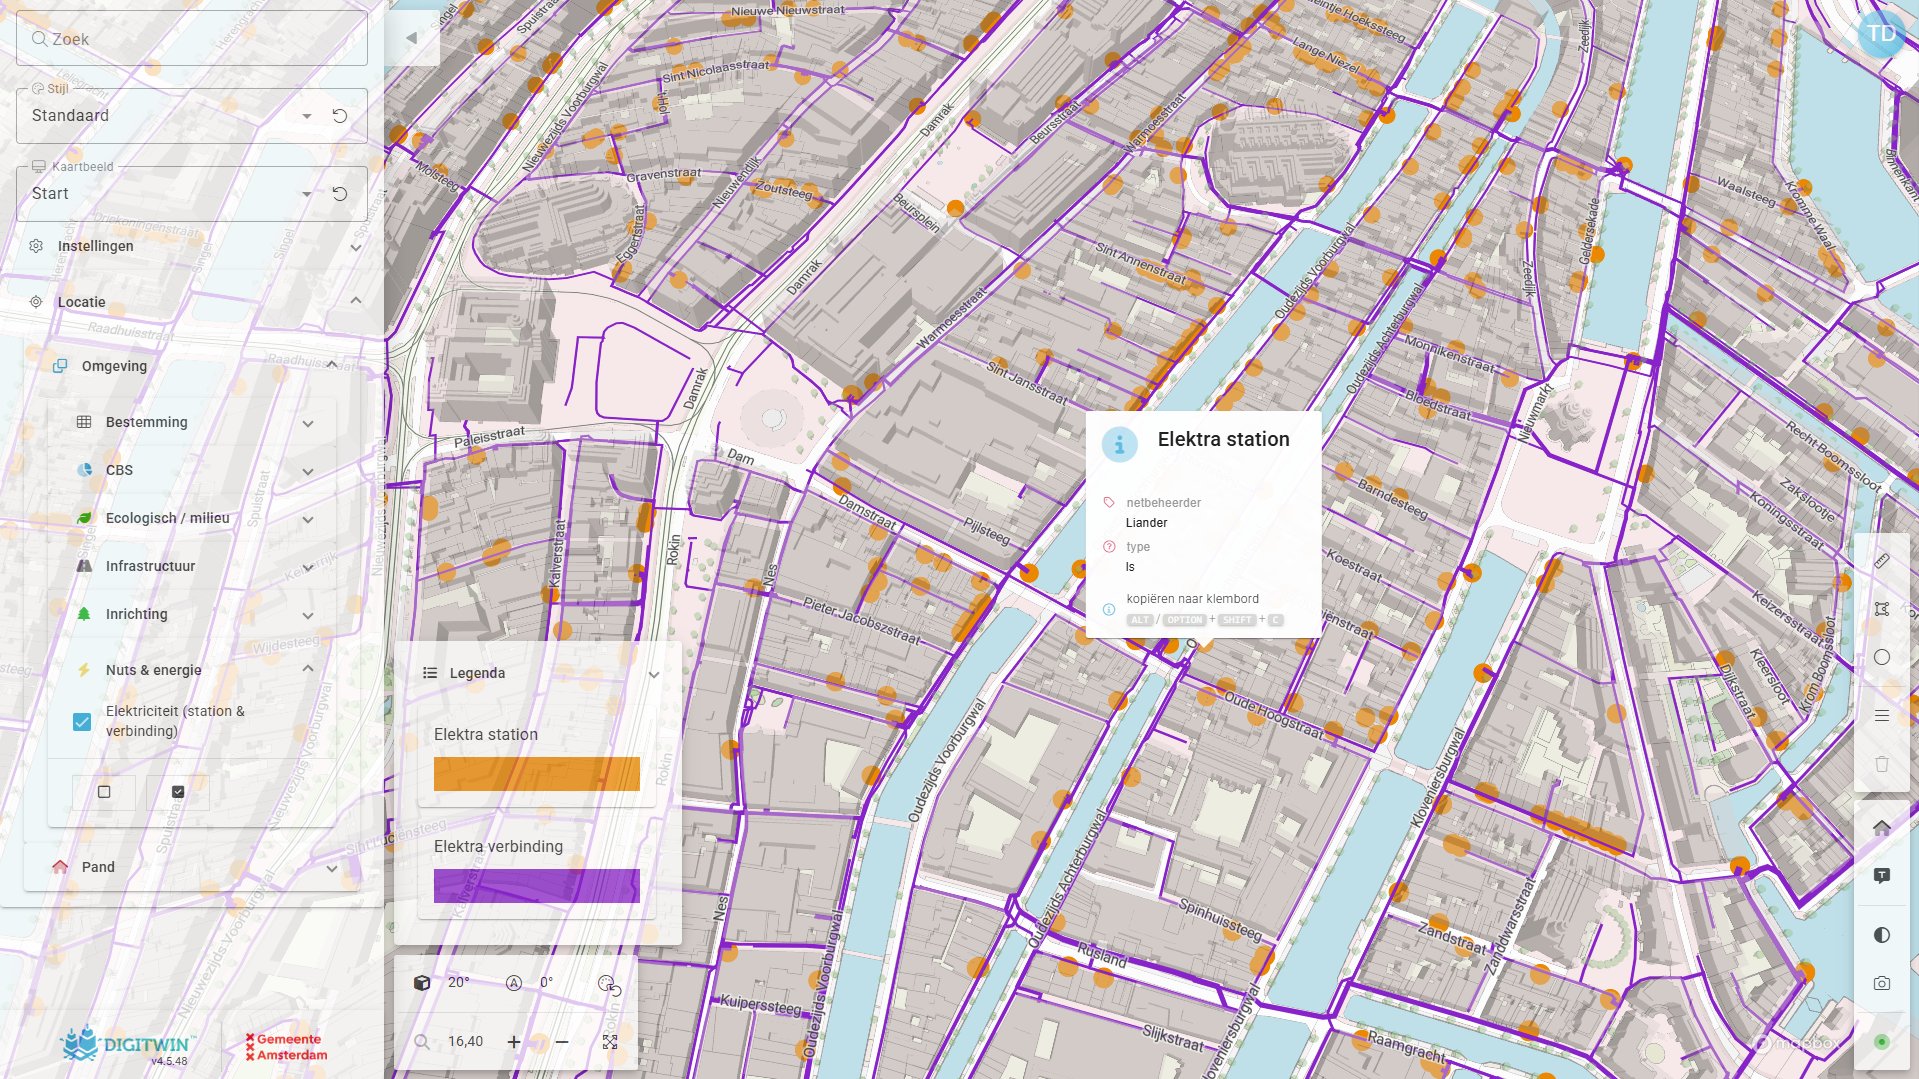1919x1079 pixels.
Task: Click the home view icon
Action: [x=1881, y=827]
